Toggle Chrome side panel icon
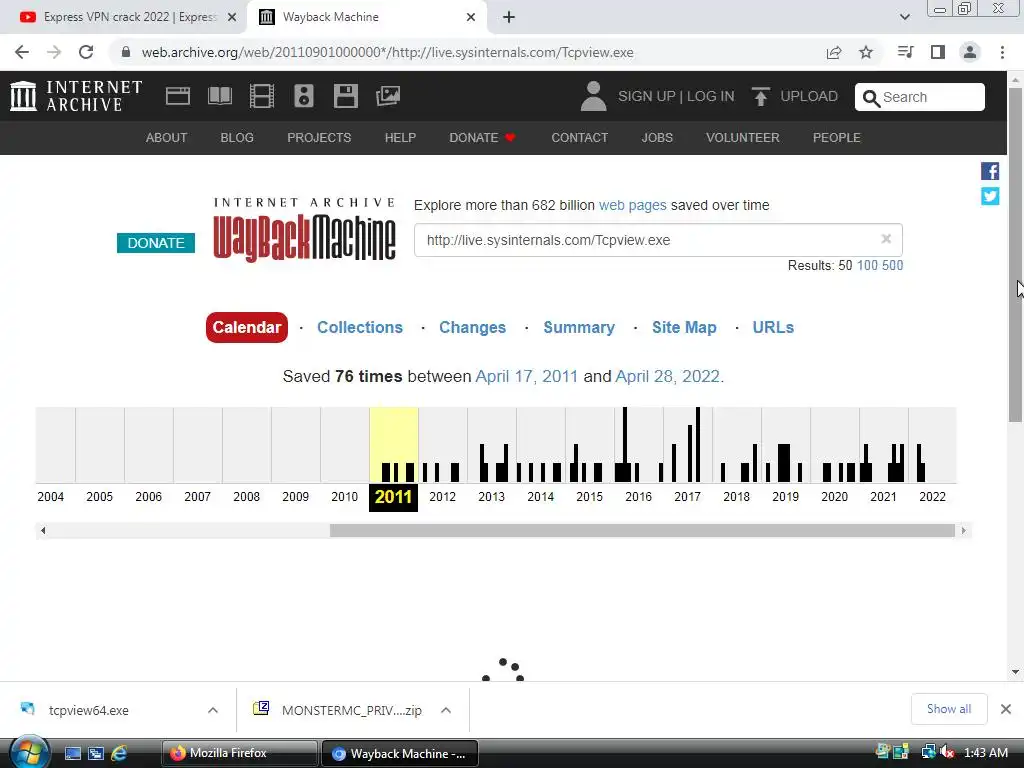 click(x=938, y=52)
